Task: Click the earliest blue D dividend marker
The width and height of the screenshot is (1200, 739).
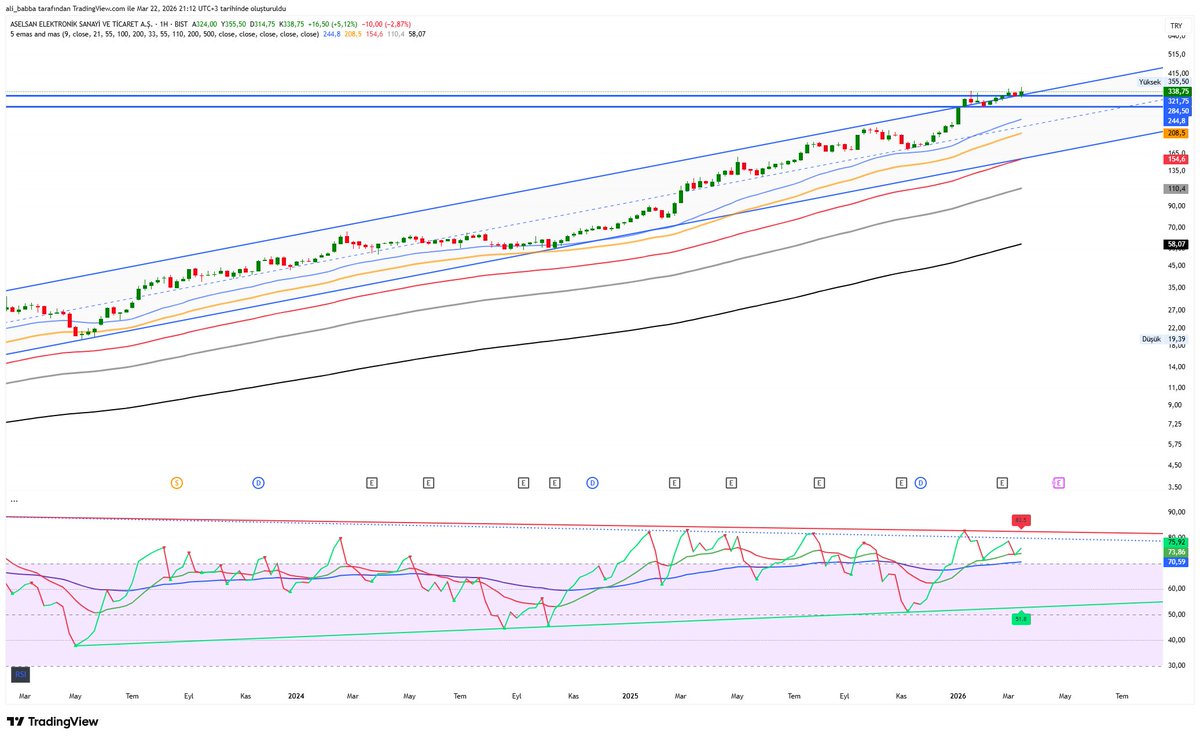Action: pos(258,482)
